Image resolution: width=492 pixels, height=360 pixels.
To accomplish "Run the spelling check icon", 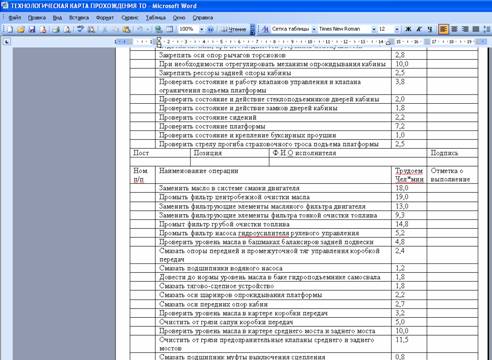I will click(x=80, y=29).
